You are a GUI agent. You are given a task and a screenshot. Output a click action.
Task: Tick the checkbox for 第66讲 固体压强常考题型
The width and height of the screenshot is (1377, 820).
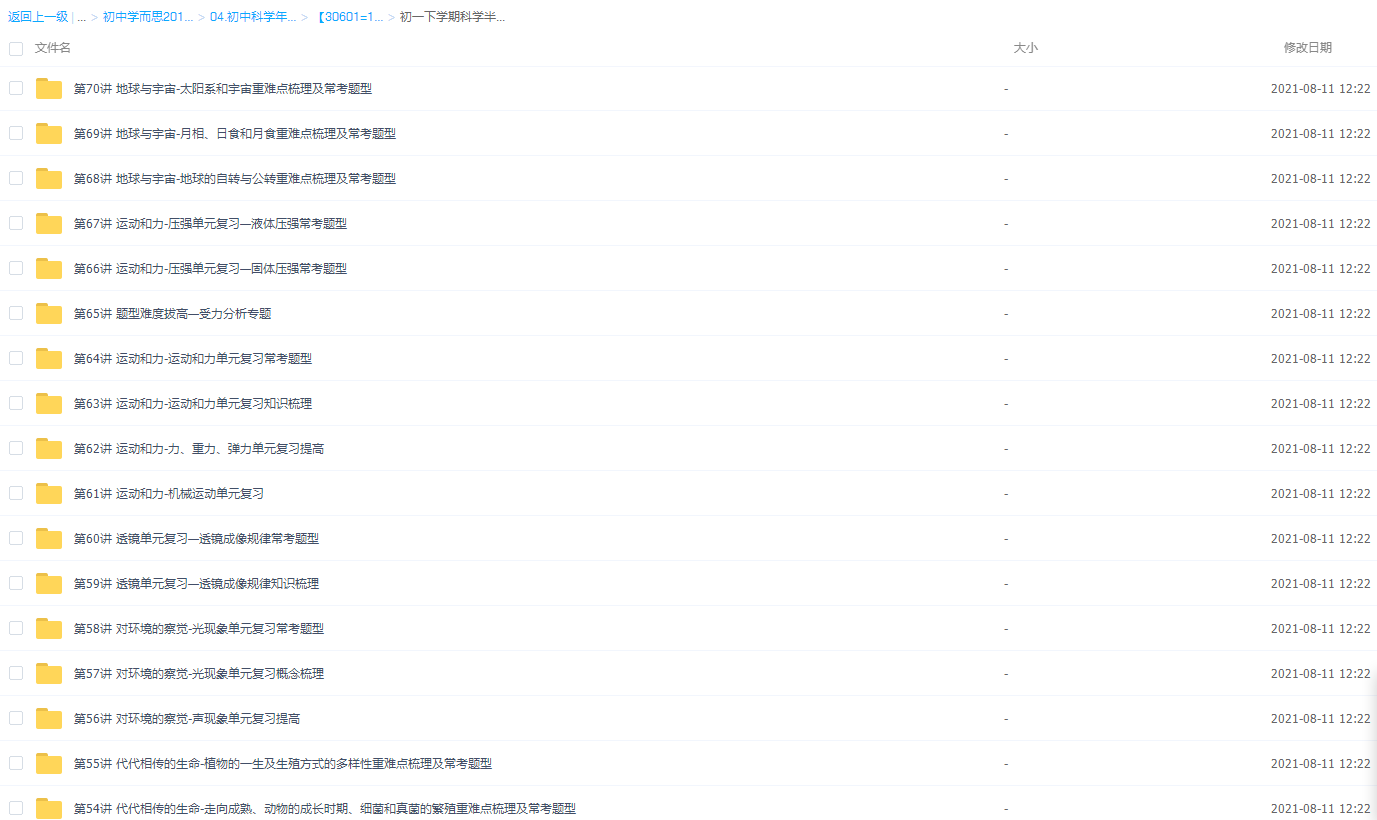coord(16,268)
